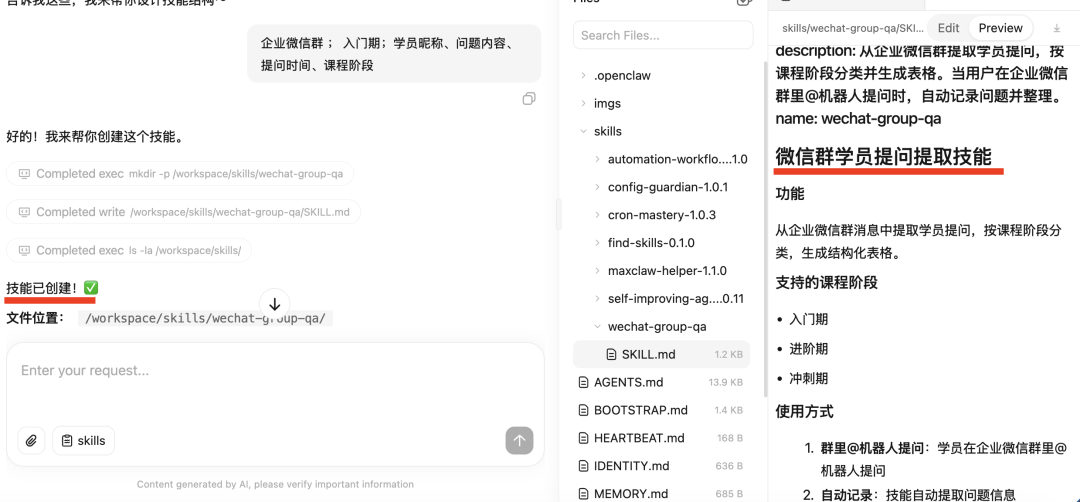The image size is (1080, 502).
Task: Open the Completed write SKILL.md step
Action: click(x=183, y=212)
